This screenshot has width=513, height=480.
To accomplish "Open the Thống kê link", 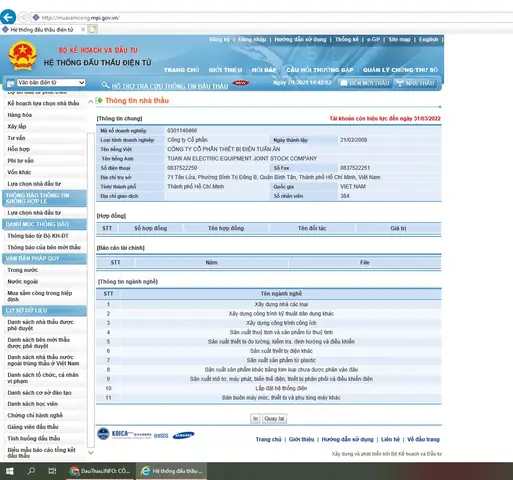I will 347,39.
